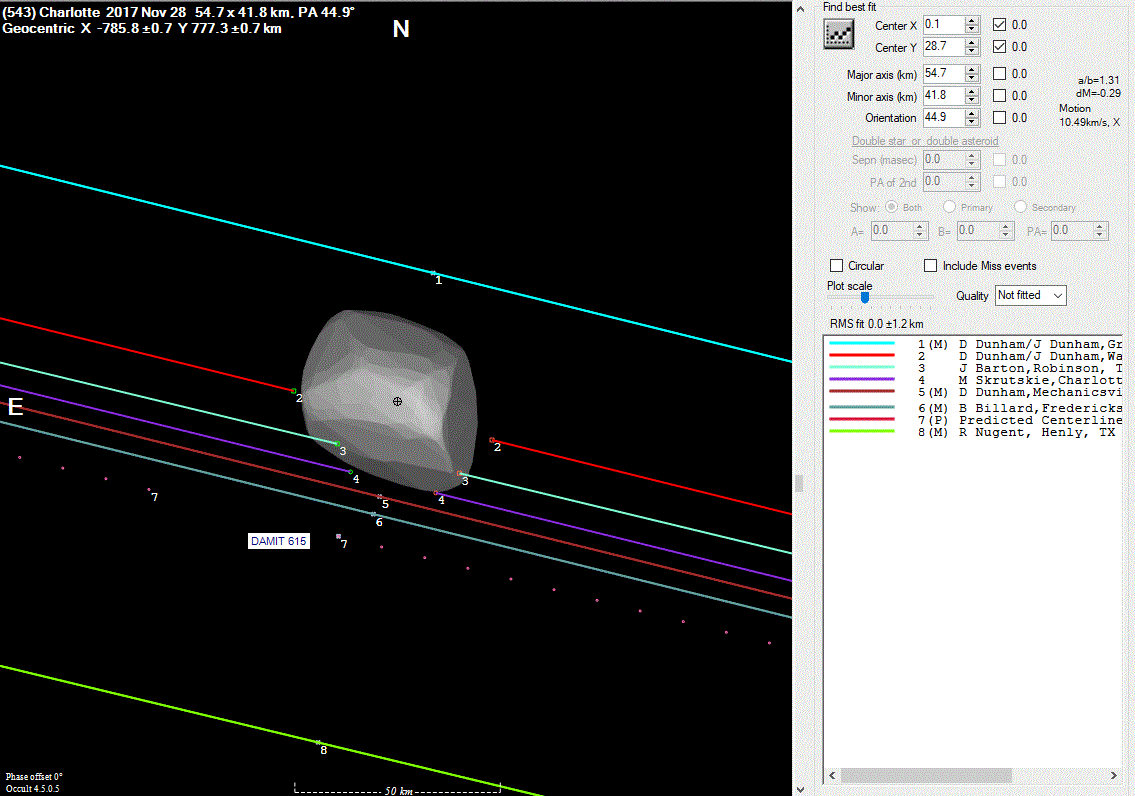This screenshot has width=1135, height=796.
Task: Toggle the Center Y fit checkbox
Action: 999,46
